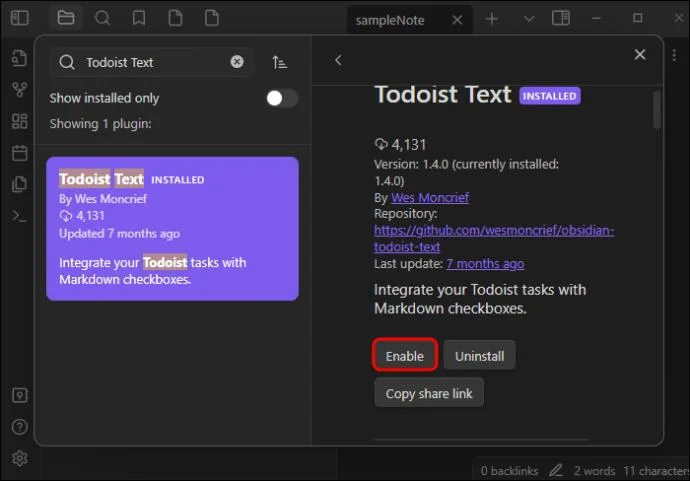
Task: Clear the plugin search text
Action: coord(237,62)
